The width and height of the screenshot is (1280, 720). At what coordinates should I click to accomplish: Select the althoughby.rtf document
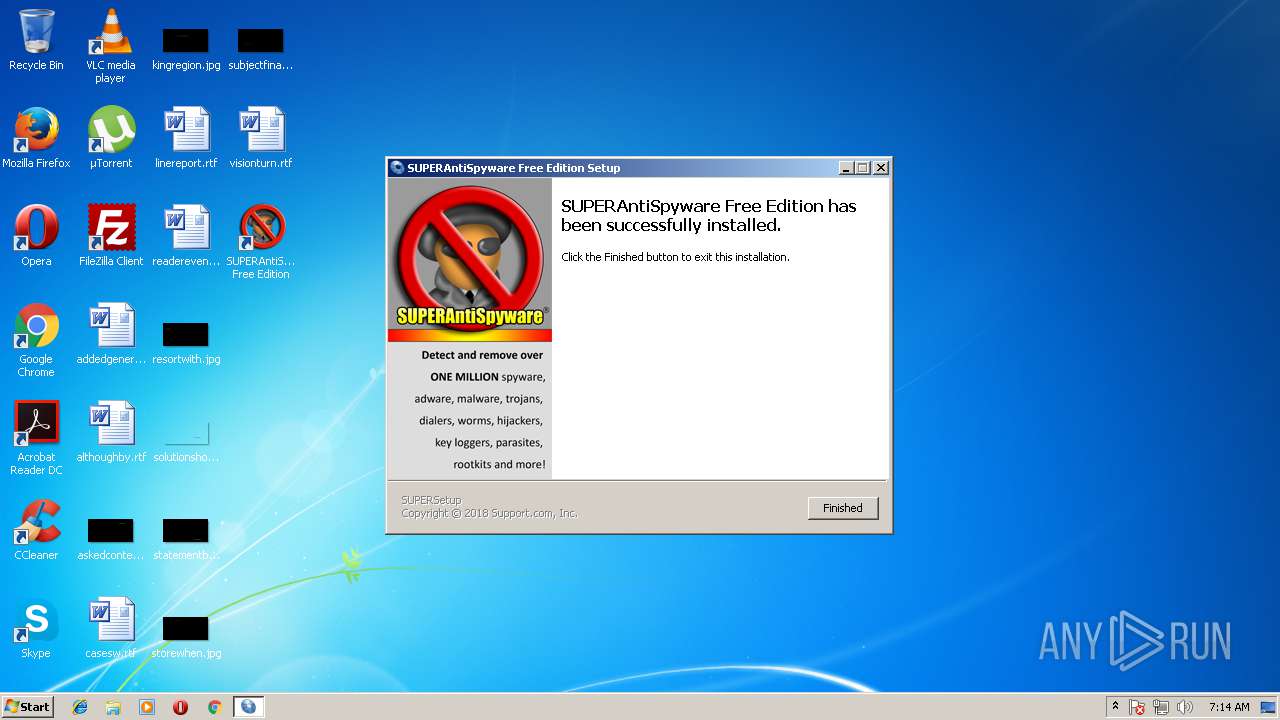pyautogui.click(x=111, y=432)
